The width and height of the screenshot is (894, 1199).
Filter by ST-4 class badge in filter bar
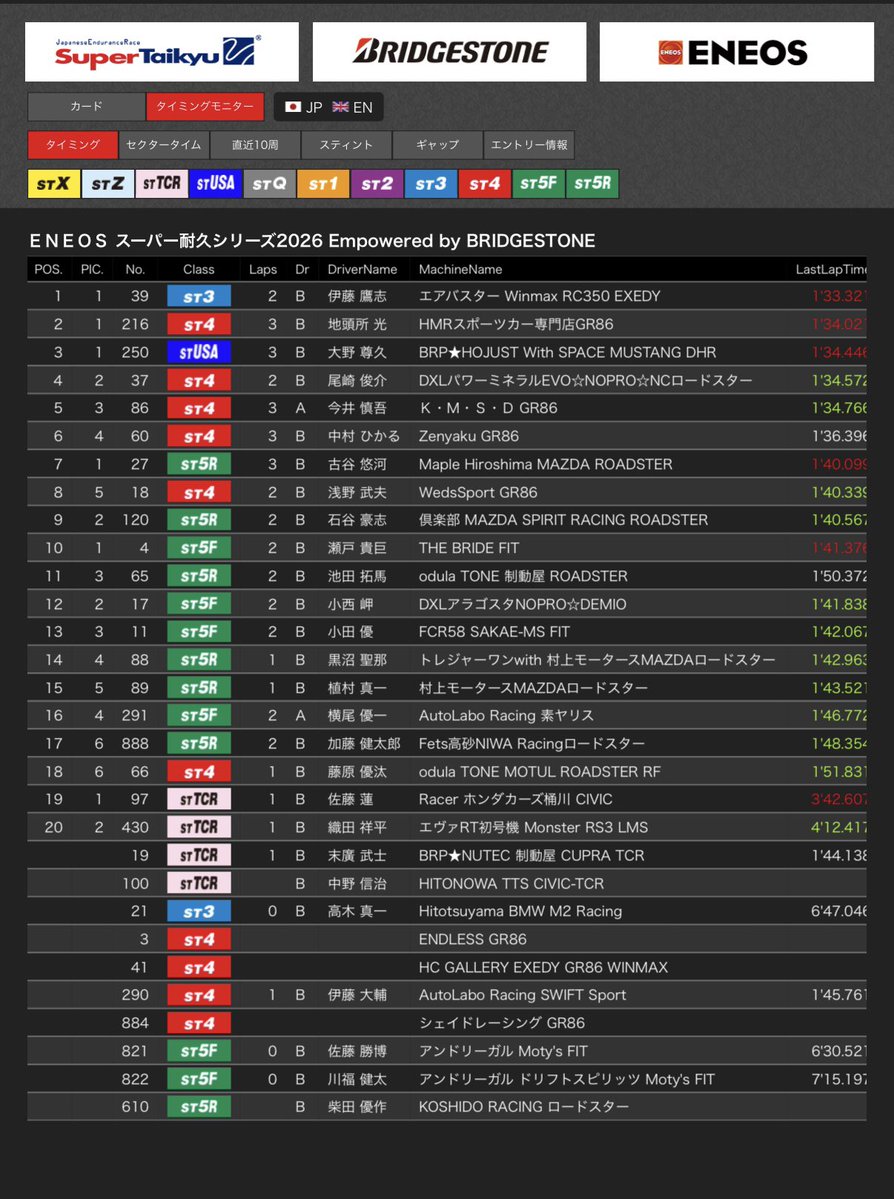[485, 184]
